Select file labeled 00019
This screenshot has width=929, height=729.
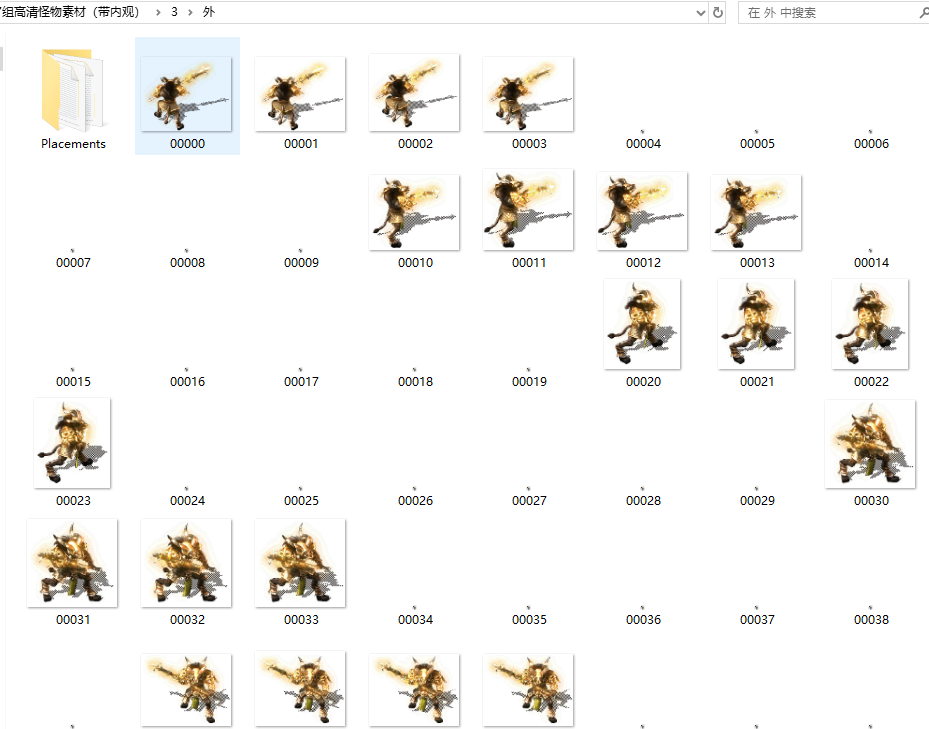coord(530,382)
